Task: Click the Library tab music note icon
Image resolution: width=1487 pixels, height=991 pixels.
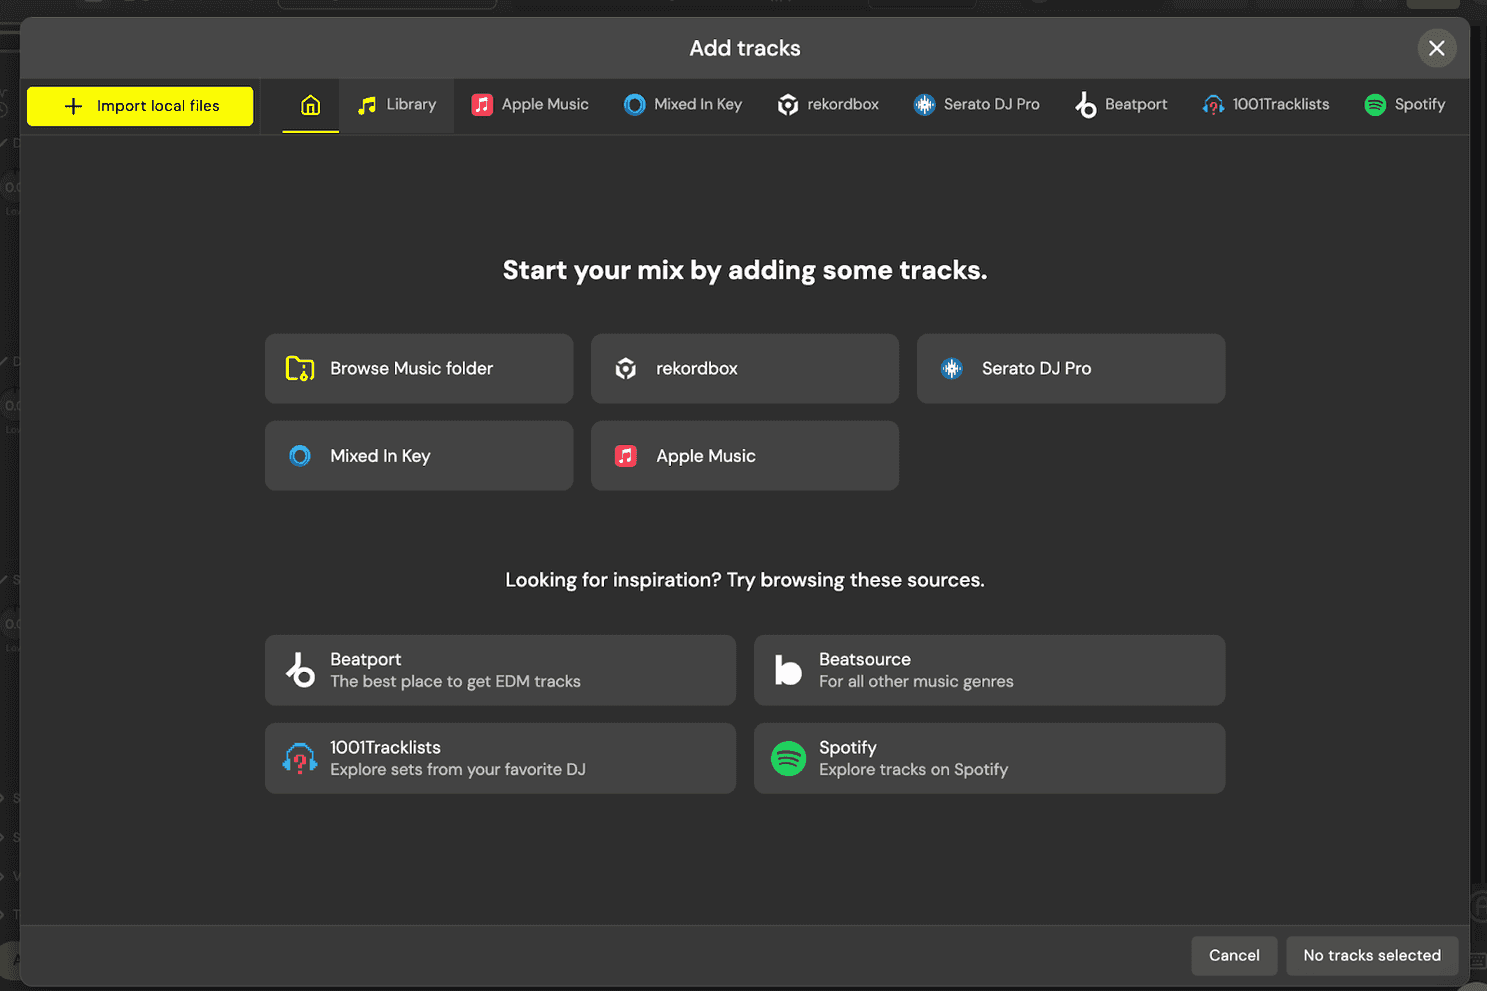Action: click(368, 105)
